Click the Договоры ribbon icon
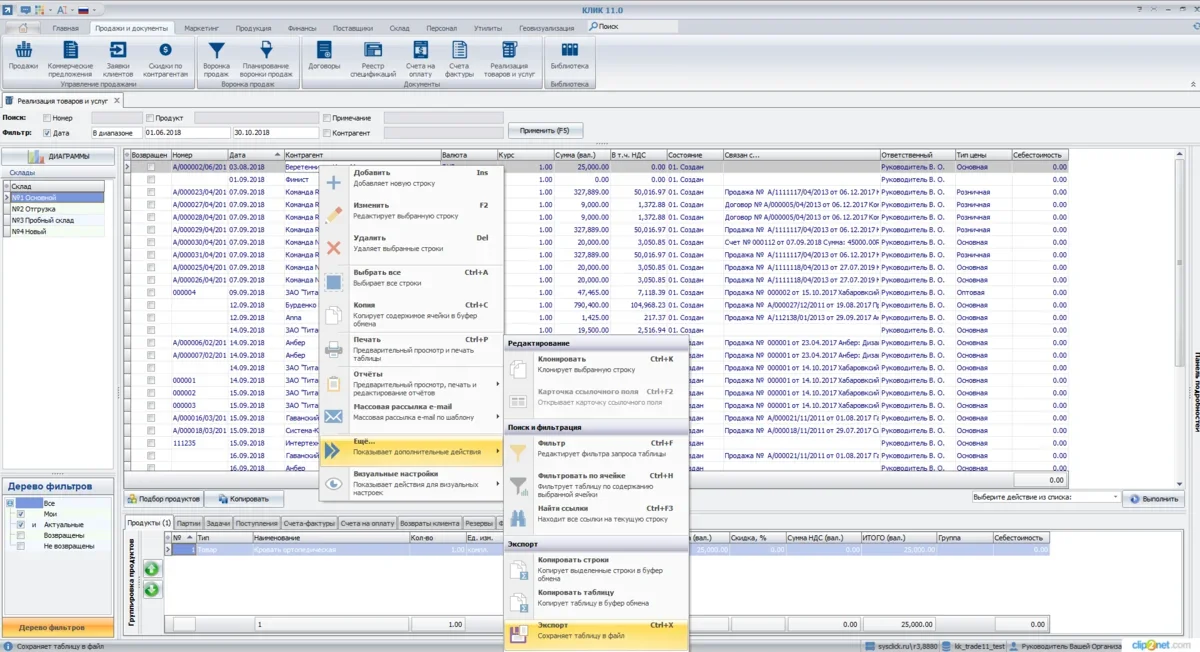The height and width of the screenshot is (652, 1200). tap(324, 50)
